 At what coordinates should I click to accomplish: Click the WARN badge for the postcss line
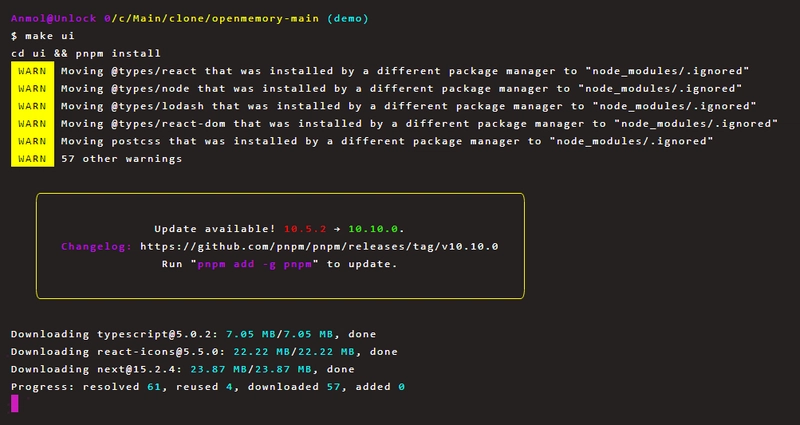click(x=32, y=141)
